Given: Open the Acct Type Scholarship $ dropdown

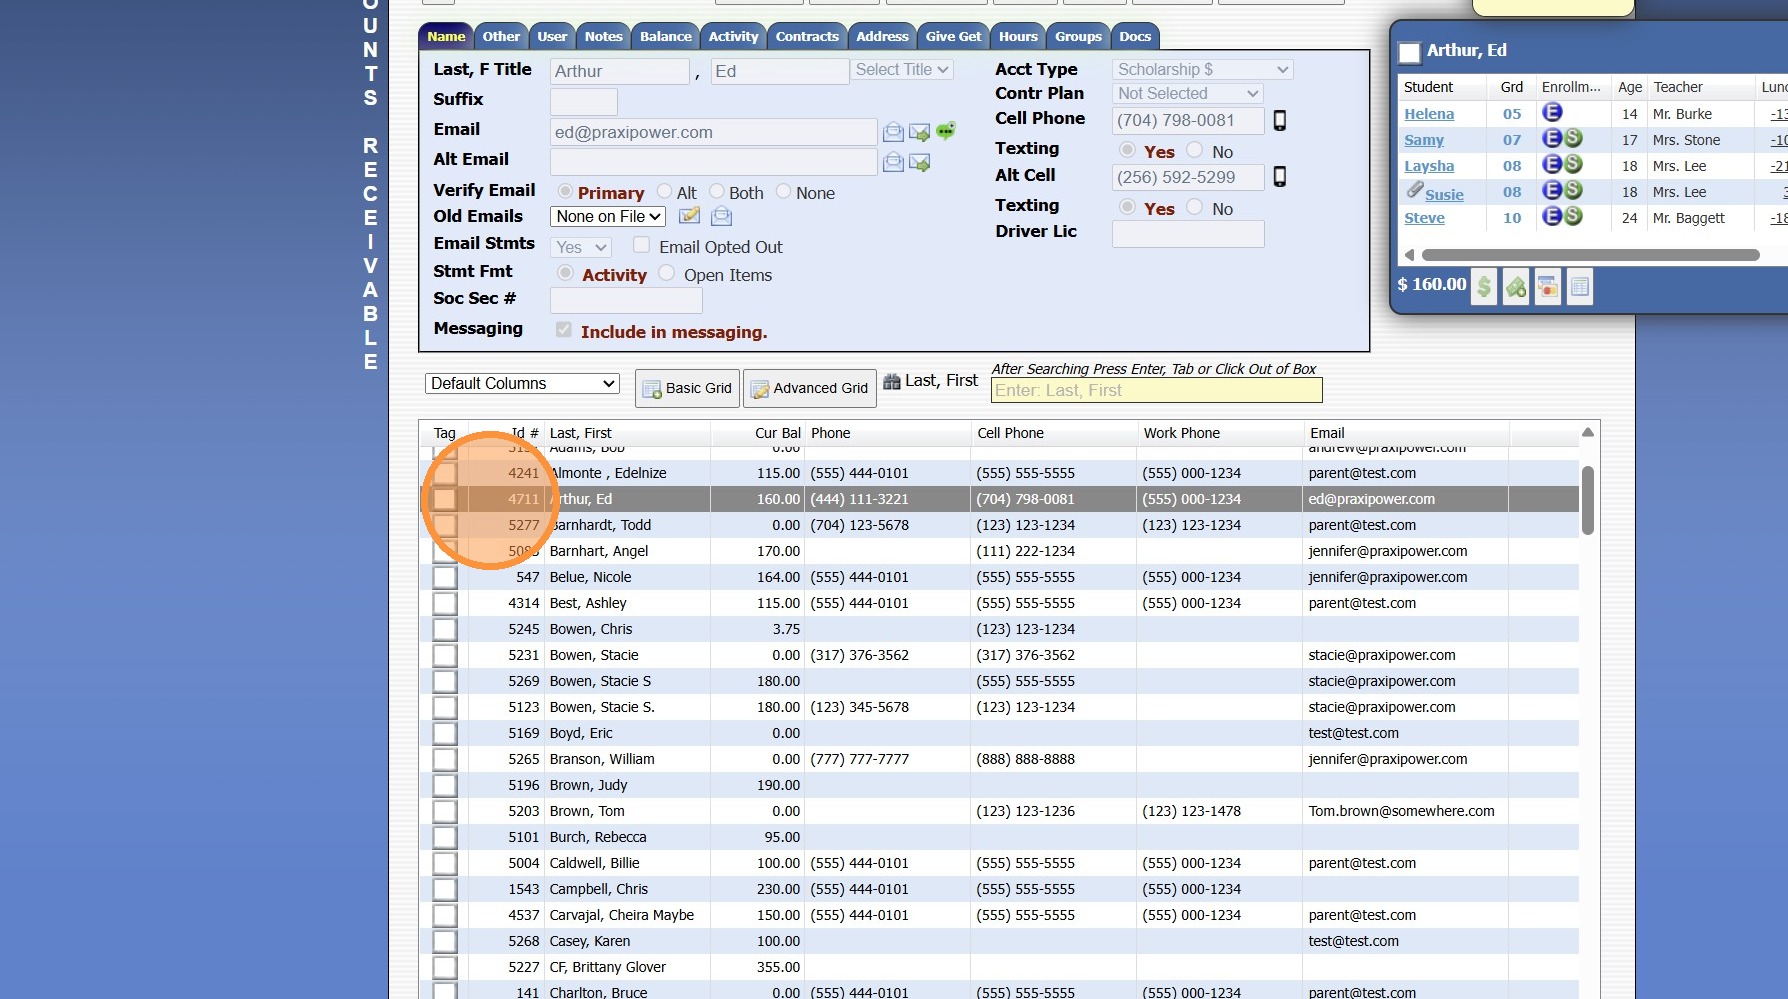Looking at the screenshot, I should [1202, 70].
